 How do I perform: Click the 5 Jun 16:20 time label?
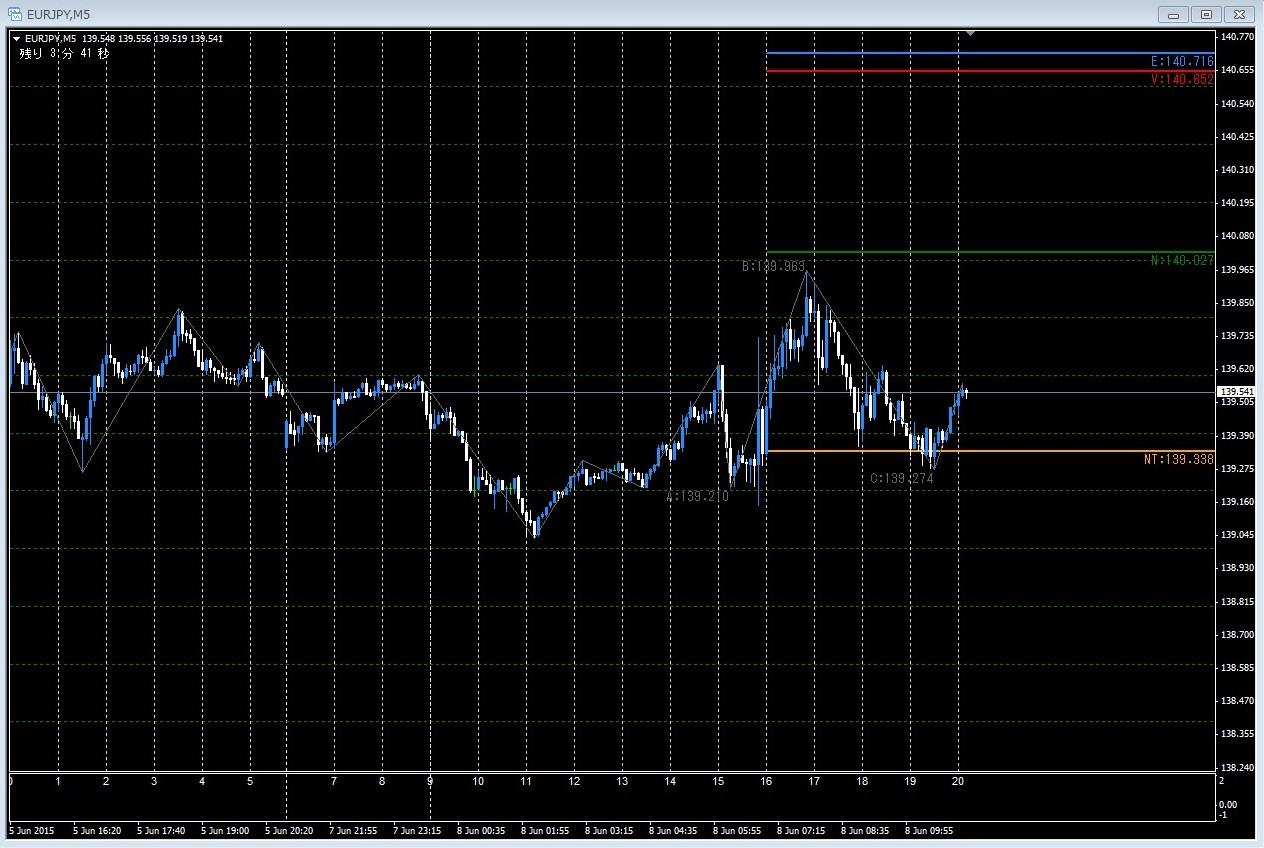(x=99, y=830)
